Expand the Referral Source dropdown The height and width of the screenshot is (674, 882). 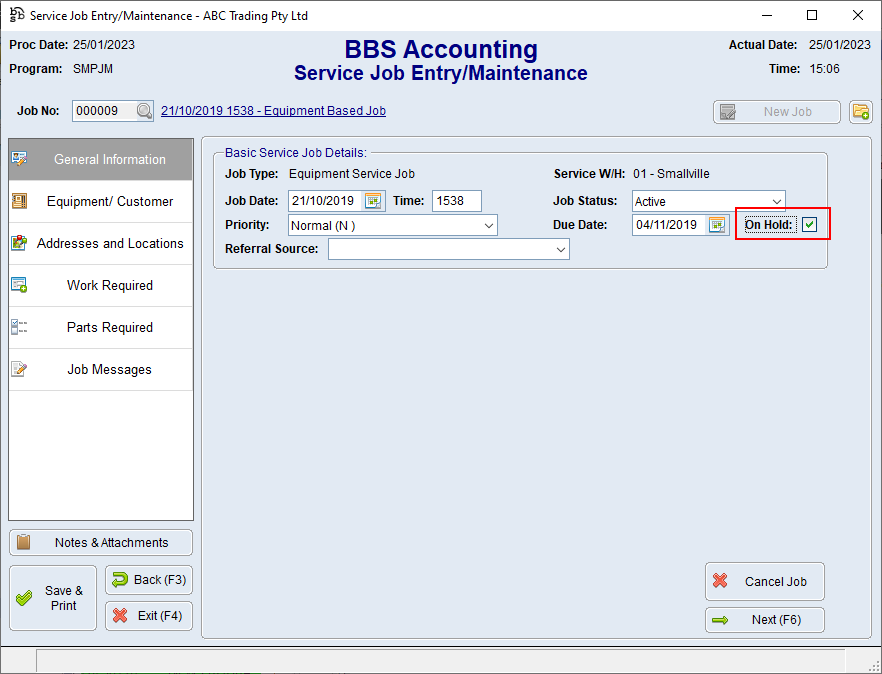[561, 248]
